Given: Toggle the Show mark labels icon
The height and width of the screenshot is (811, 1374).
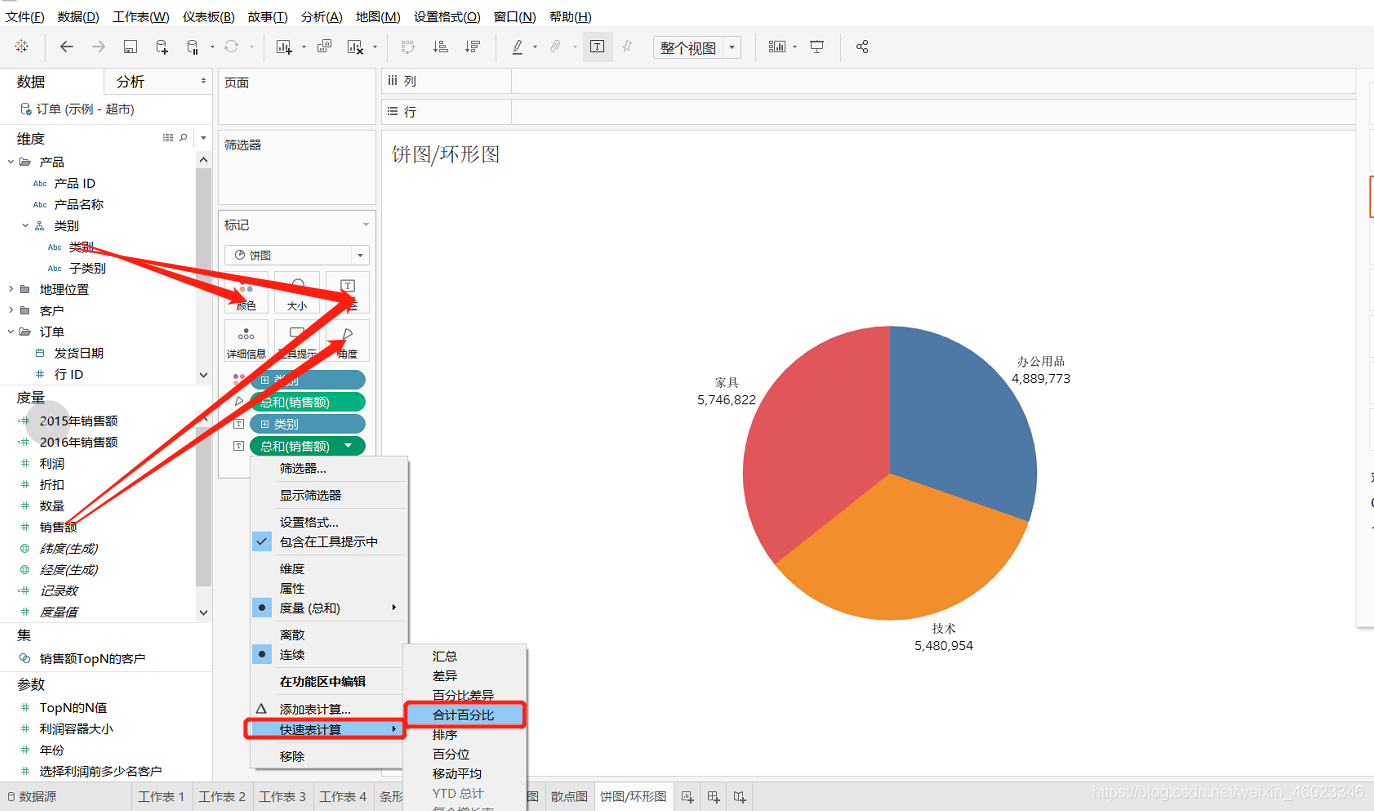Looking at the screenshot, I should click(597, 46).
